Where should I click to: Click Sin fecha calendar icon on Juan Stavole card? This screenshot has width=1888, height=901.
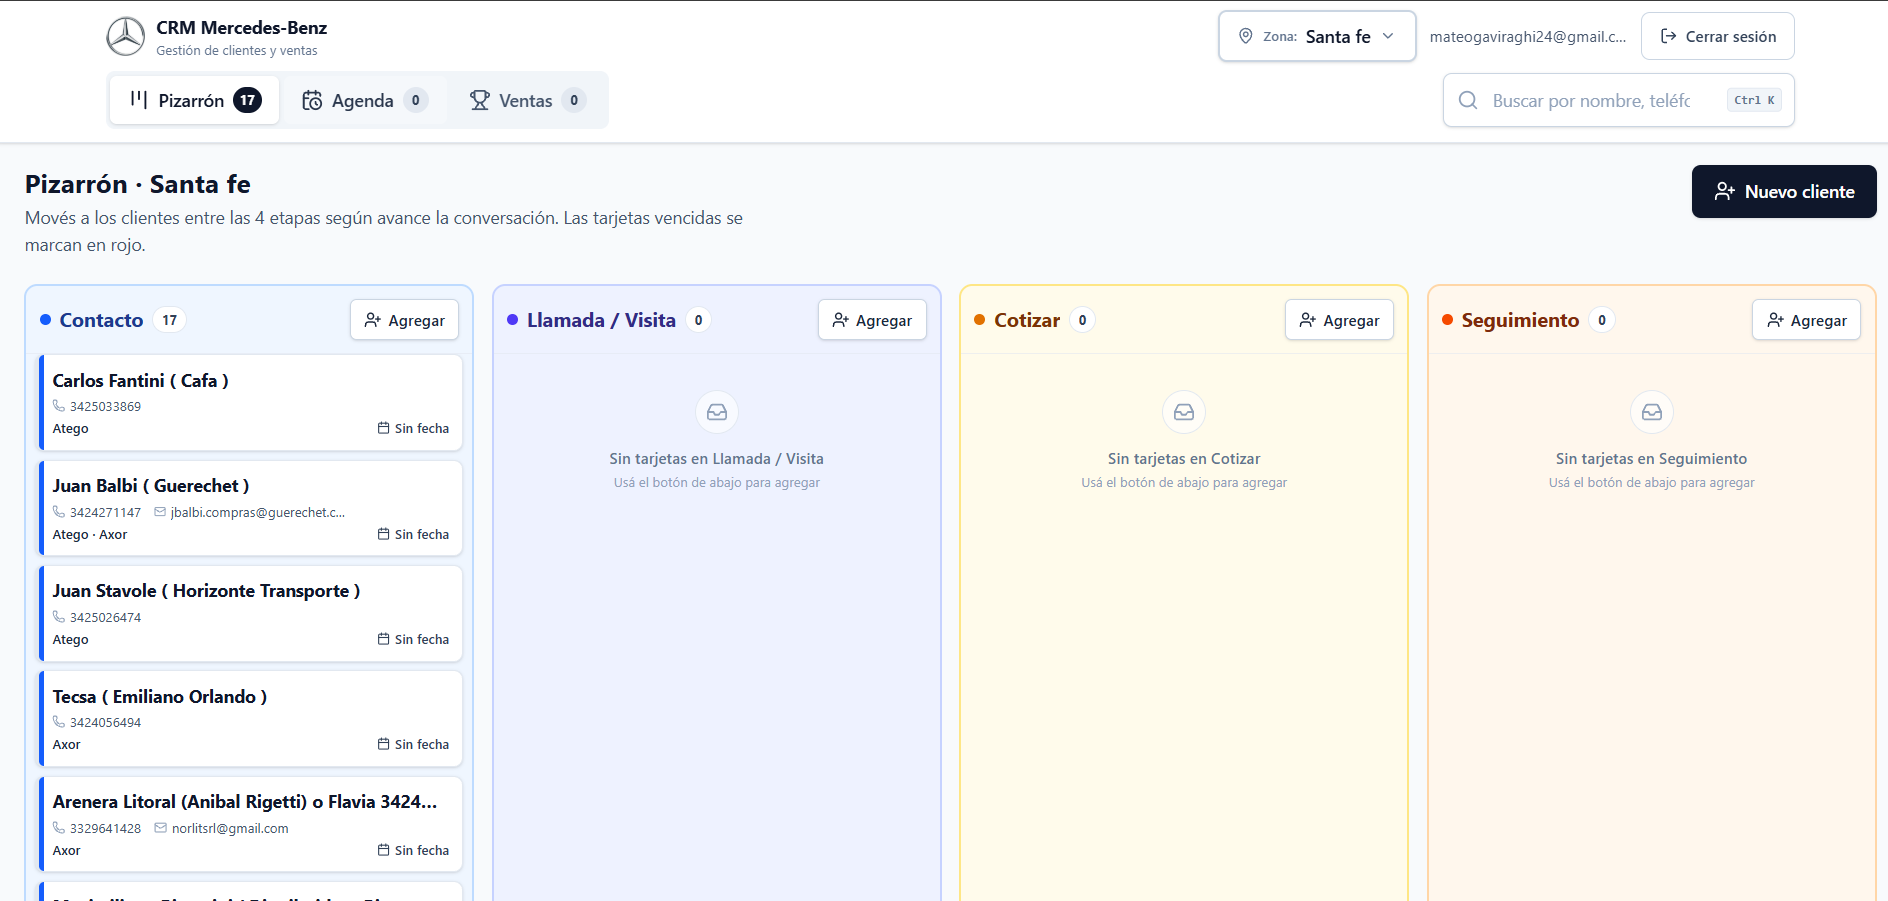pyautogui.click(x=384, y=639)
